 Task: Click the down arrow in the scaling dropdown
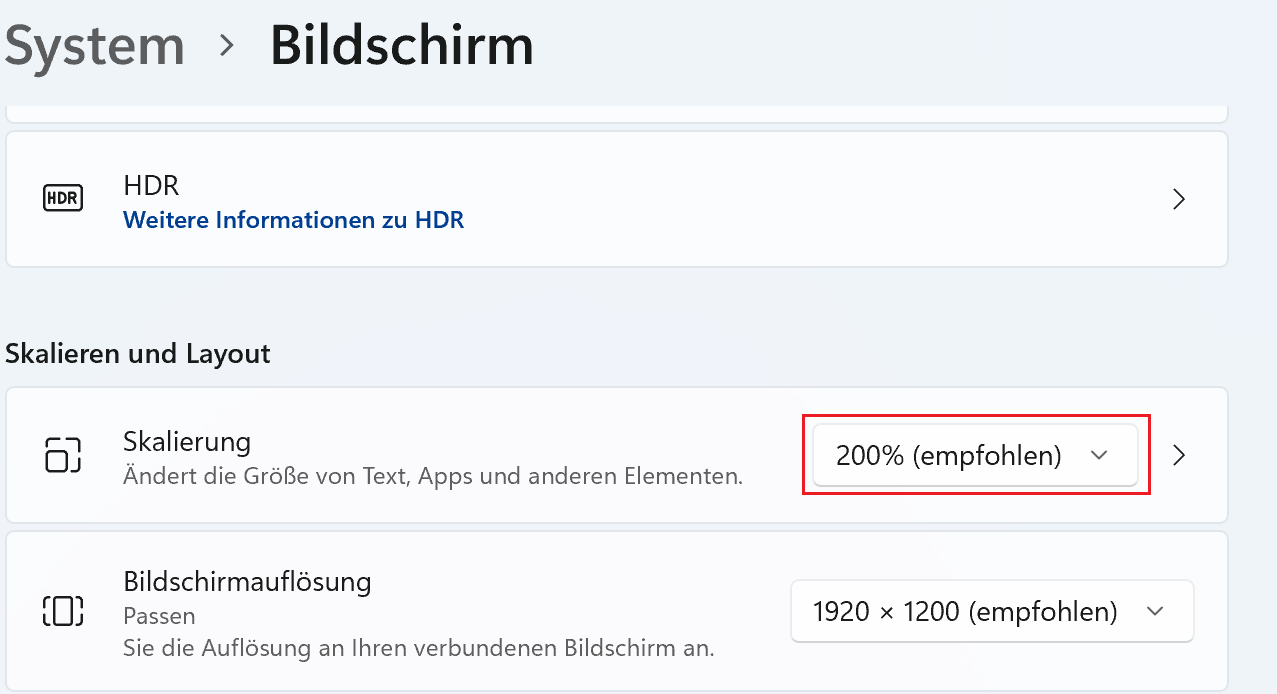point(1099,455)
